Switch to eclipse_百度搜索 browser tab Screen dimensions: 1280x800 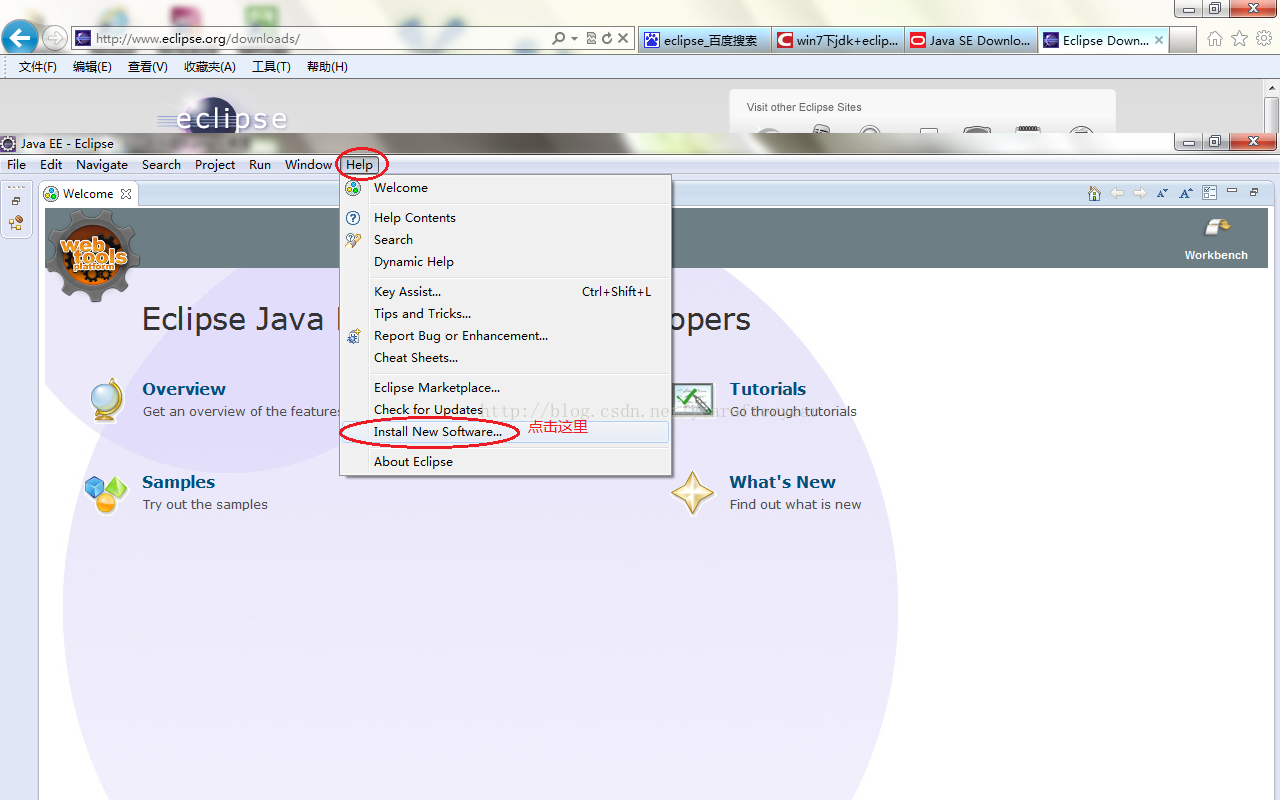click(x=705, y=40)
